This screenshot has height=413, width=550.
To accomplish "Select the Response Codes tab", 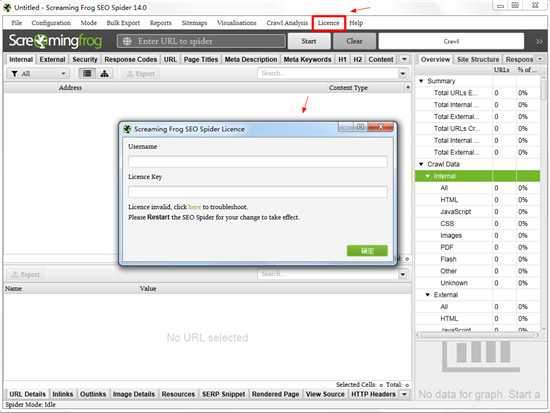I will click(x=130, y=59).
